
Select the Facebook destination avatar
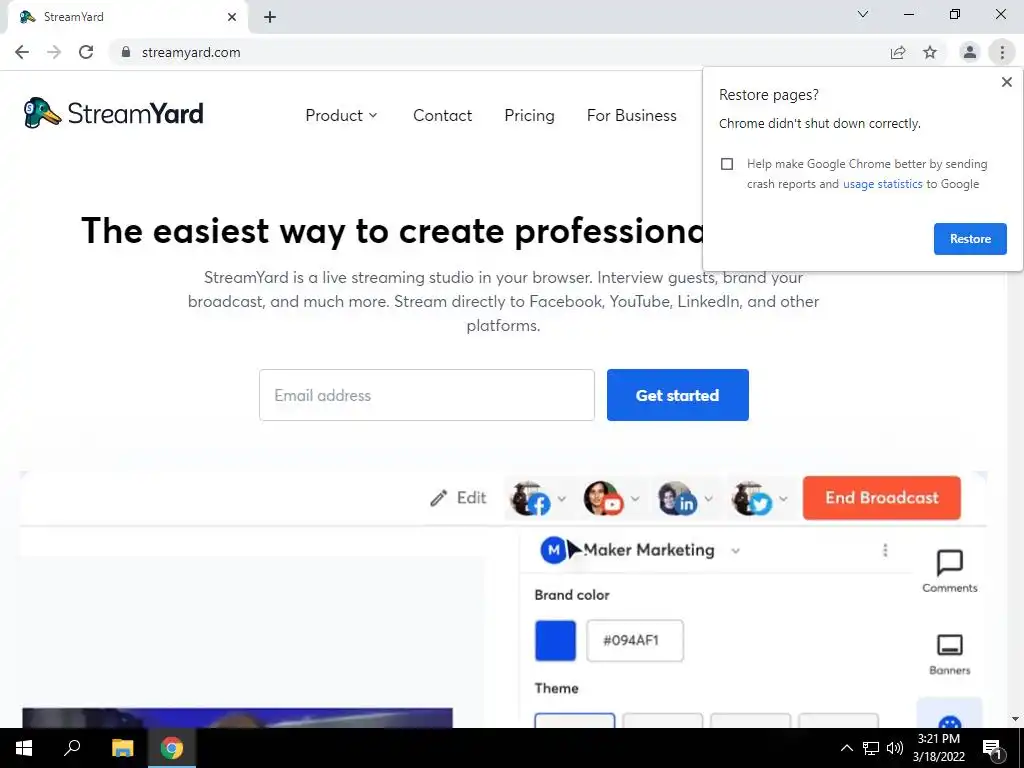(530, 499)
